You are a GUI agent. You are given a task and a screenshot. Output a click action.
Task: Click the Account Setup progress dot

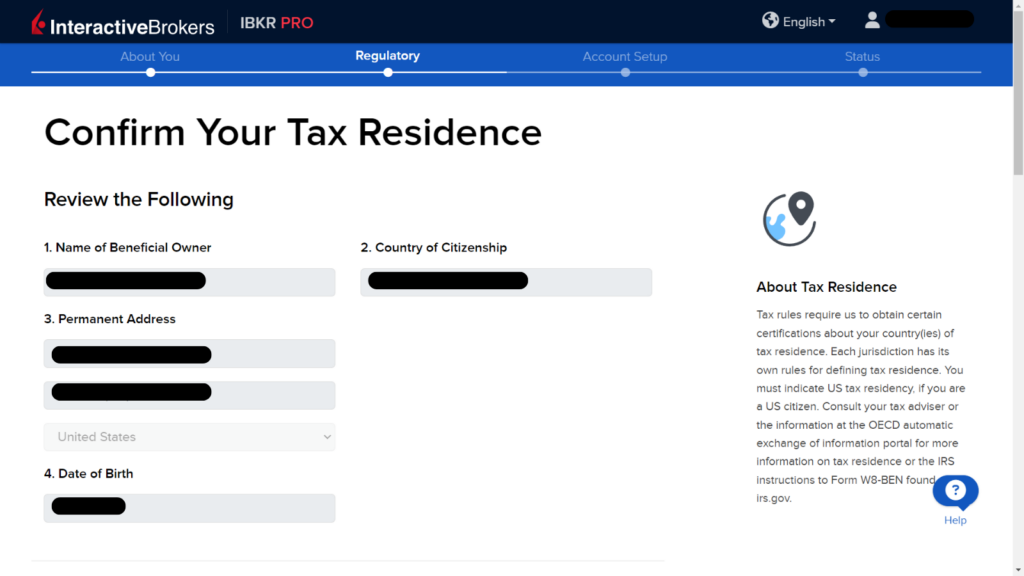[x=625, y=72]
